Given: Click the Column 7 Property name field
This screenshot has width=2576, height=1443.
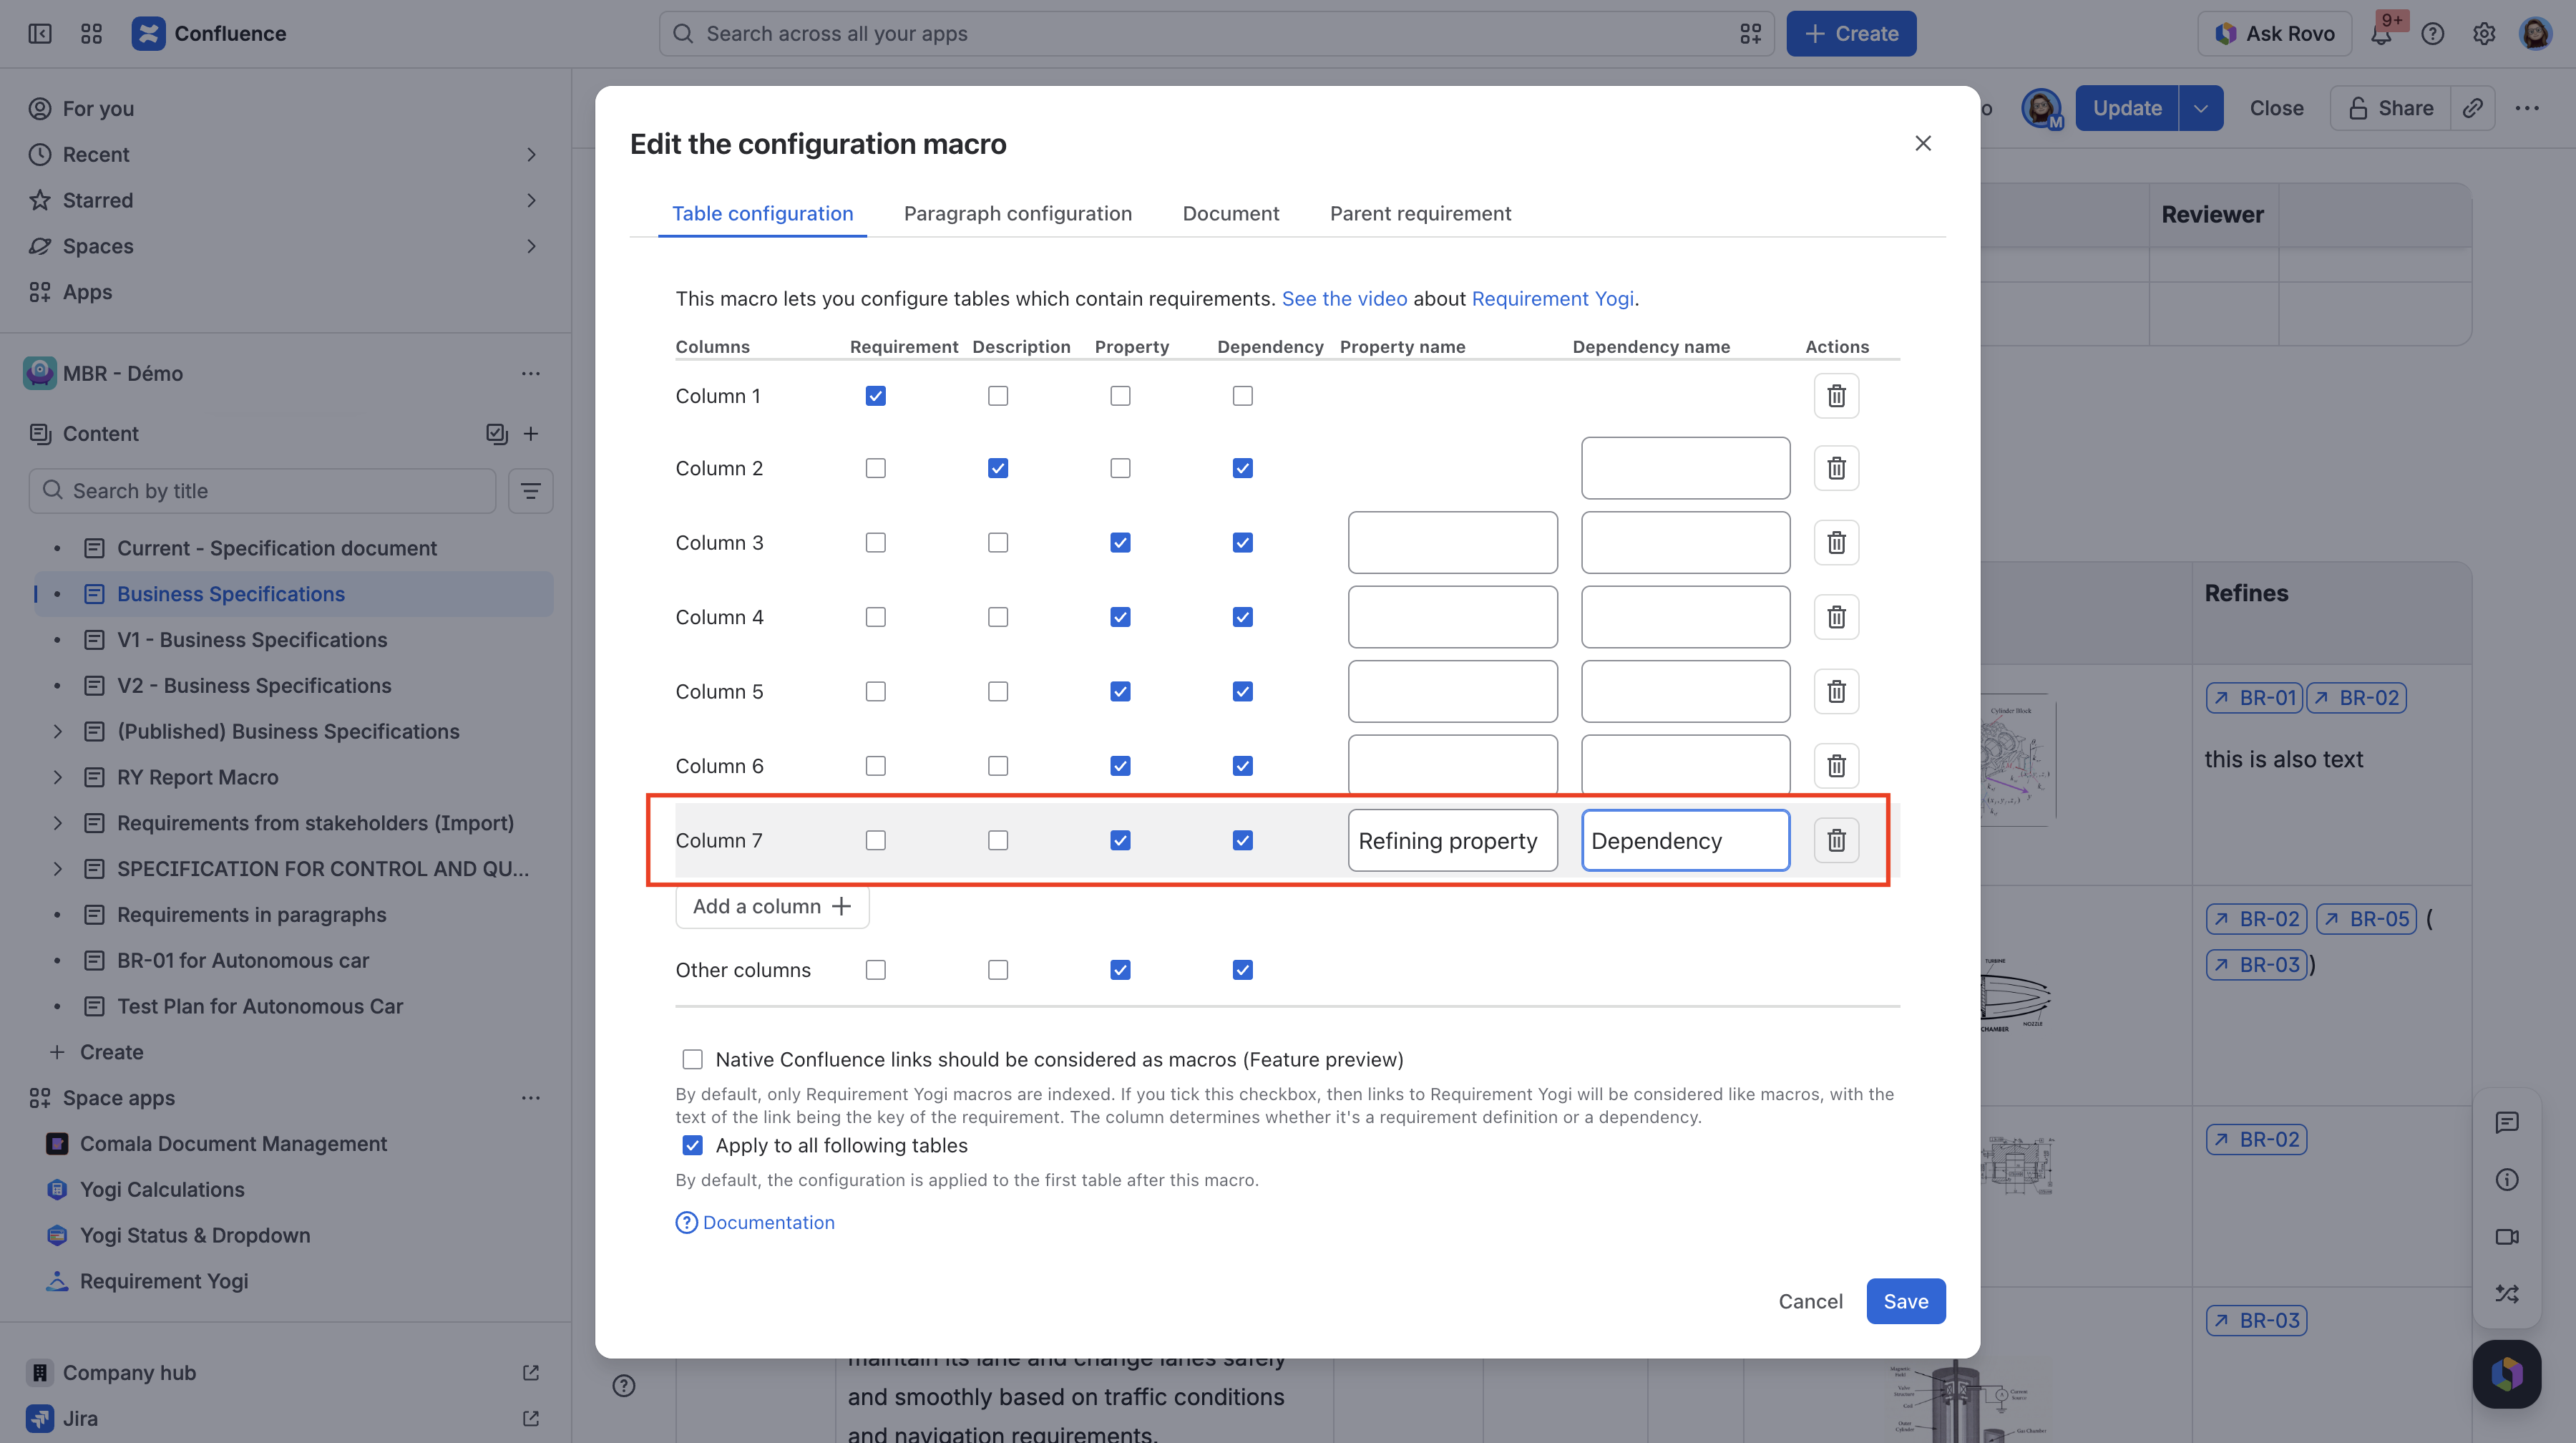Looking at the screenshot, I should pos(1452,840).
